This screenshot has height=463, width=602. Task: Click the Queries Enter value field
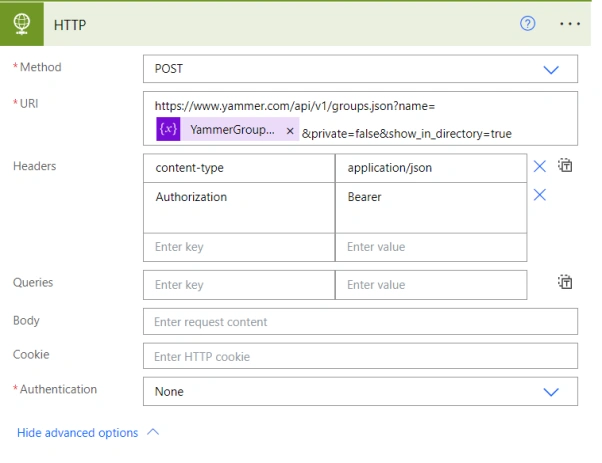click(x=431, y=285)
